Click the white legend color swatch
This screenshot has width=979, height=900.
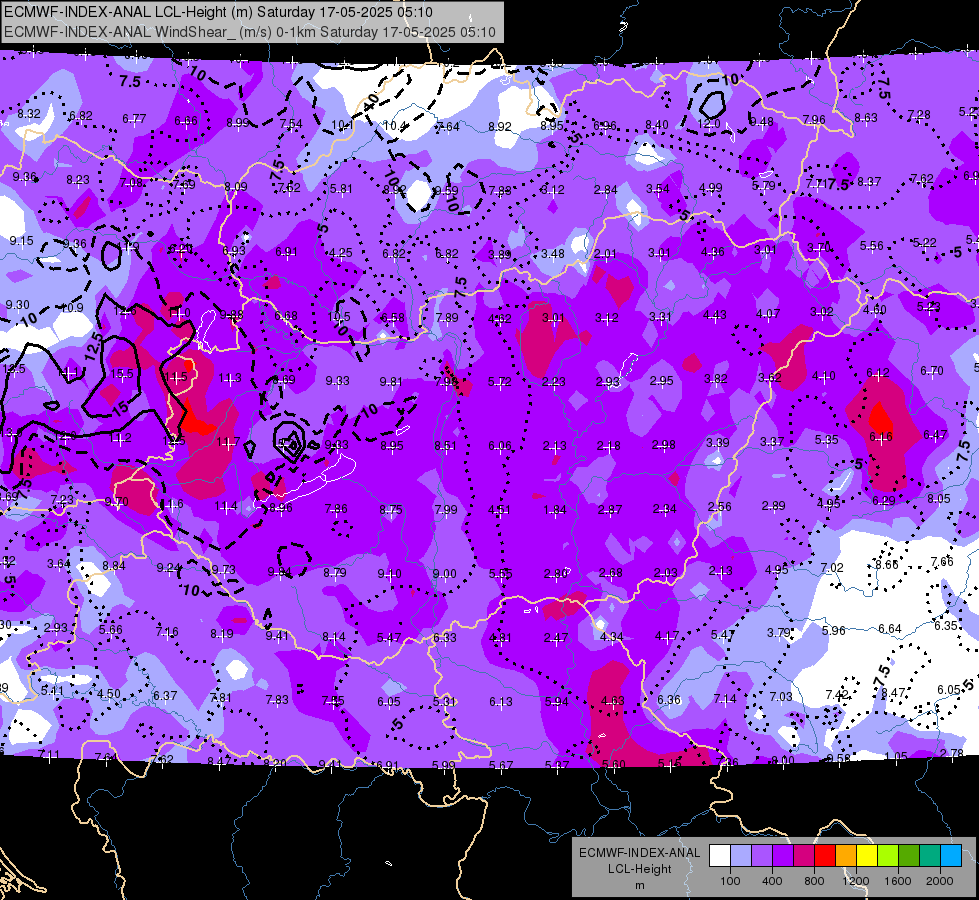(720, 855)
